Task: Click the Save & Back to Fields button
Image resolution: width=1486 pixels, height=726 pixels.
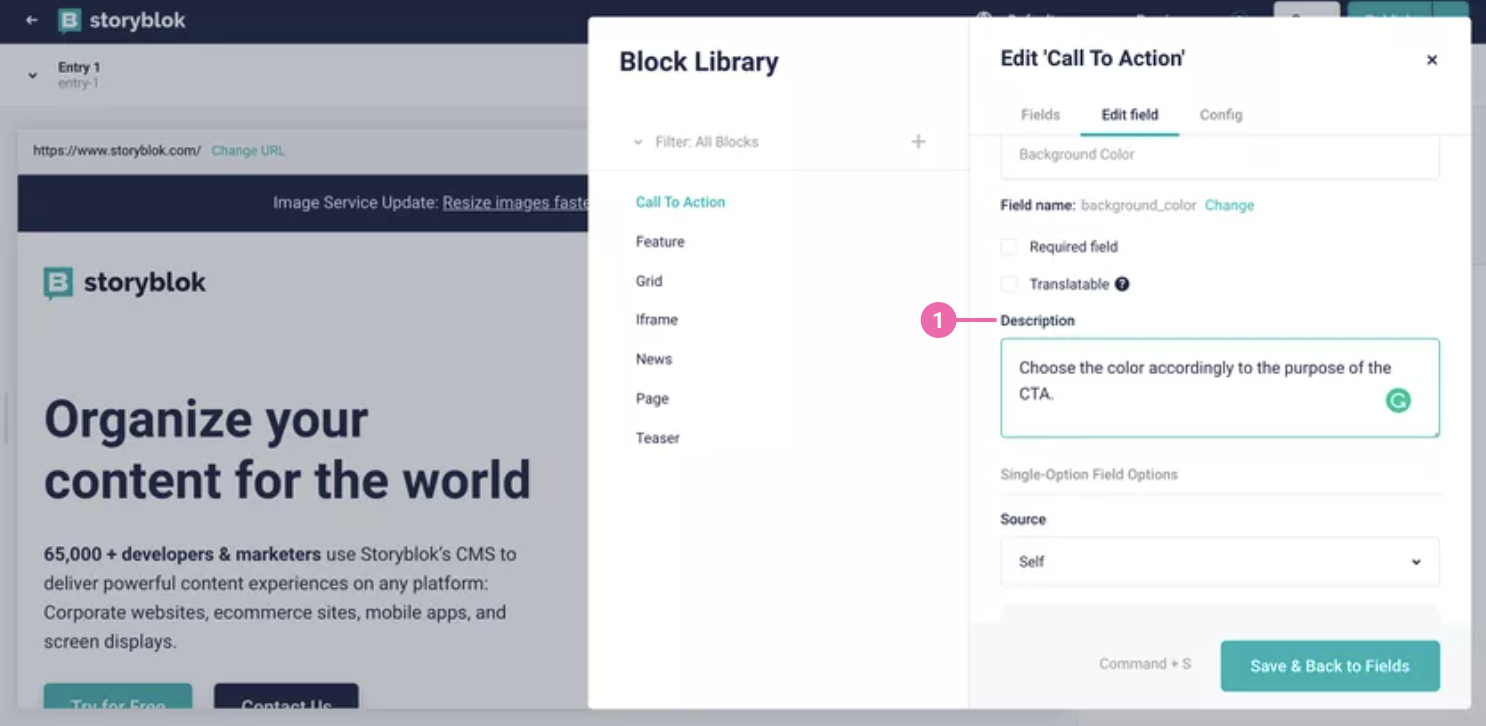Action: [x=1330, y=665]
